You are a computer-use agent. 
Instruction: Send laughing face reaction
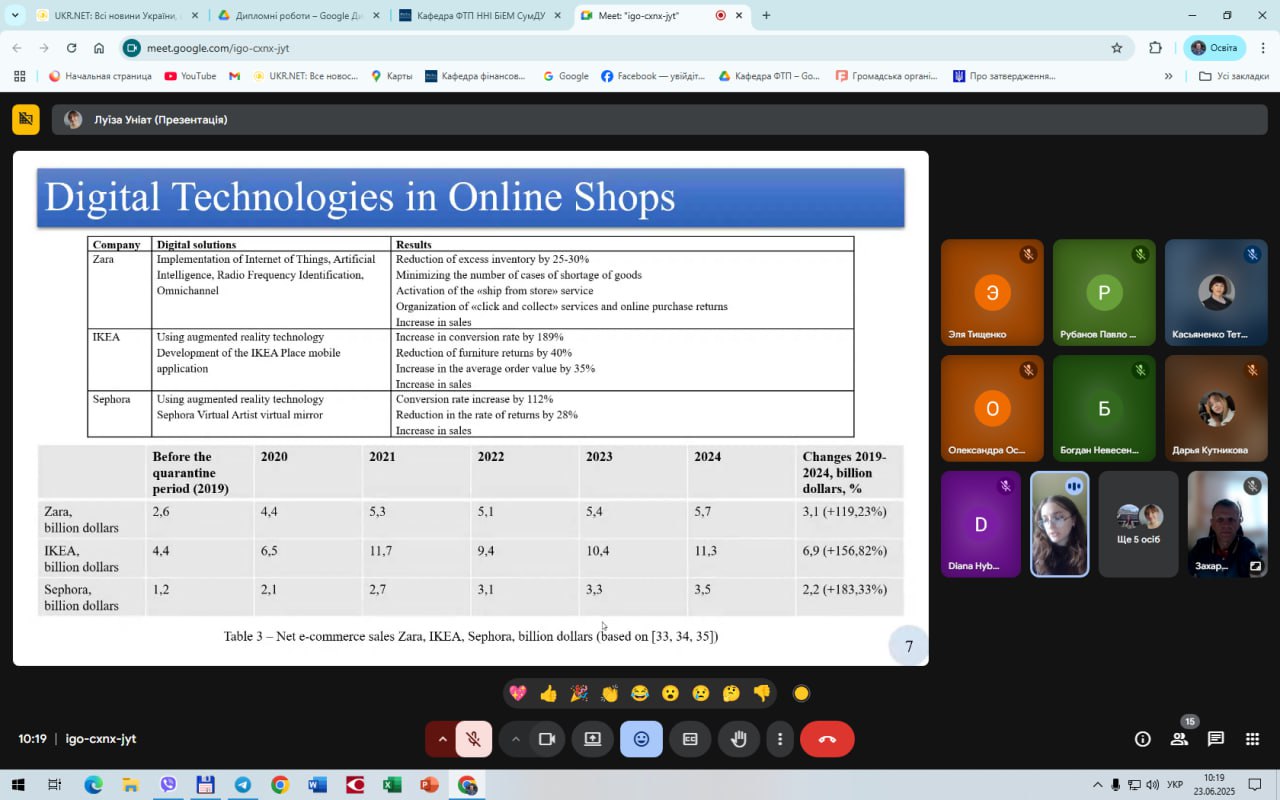640,693
